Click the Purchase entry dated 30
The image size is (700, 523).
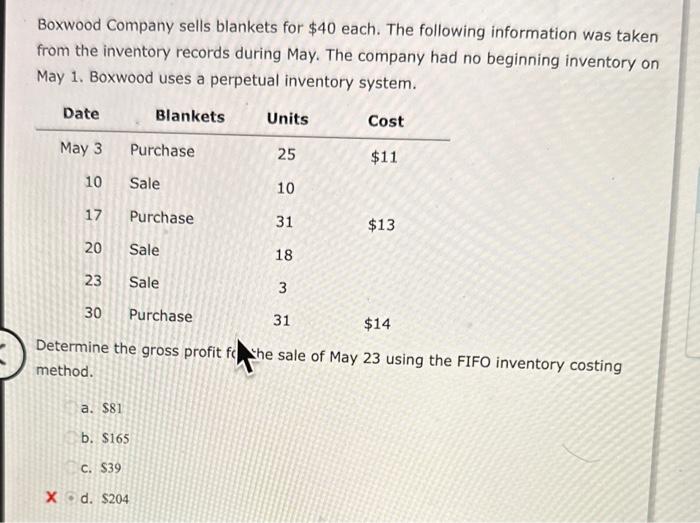160,316
